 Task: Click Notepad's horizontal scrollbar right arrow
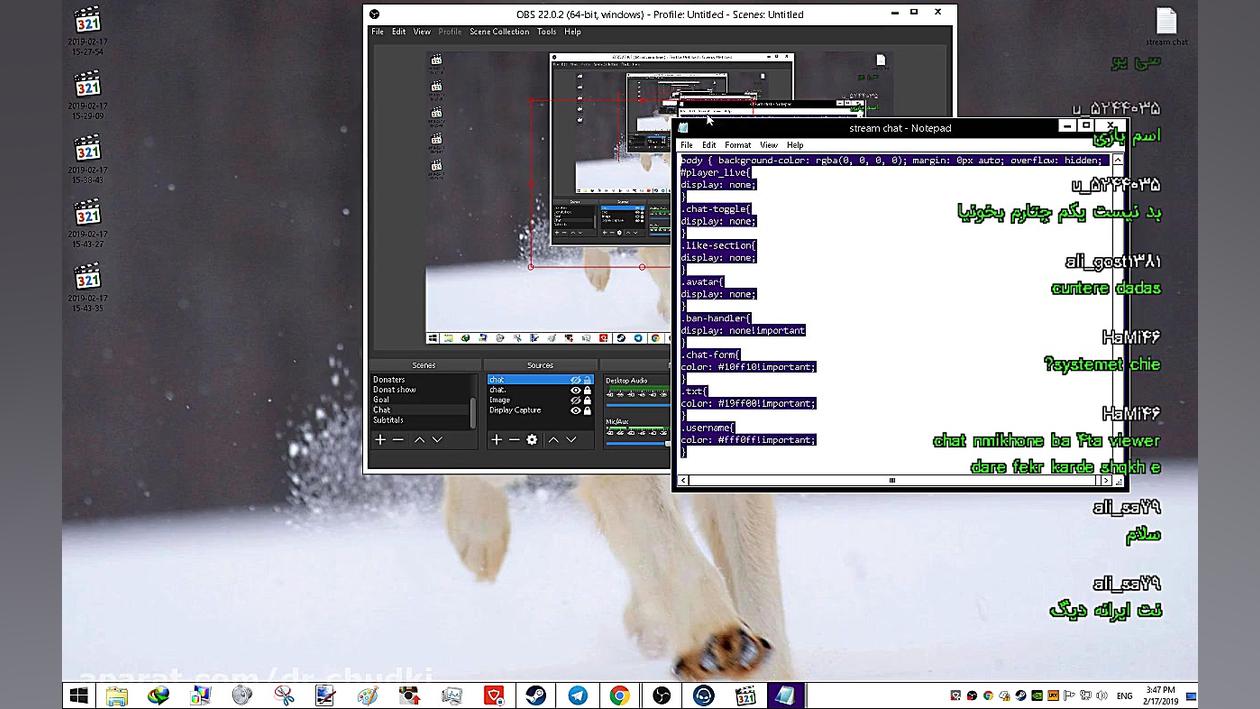[x=1104, y=481]
